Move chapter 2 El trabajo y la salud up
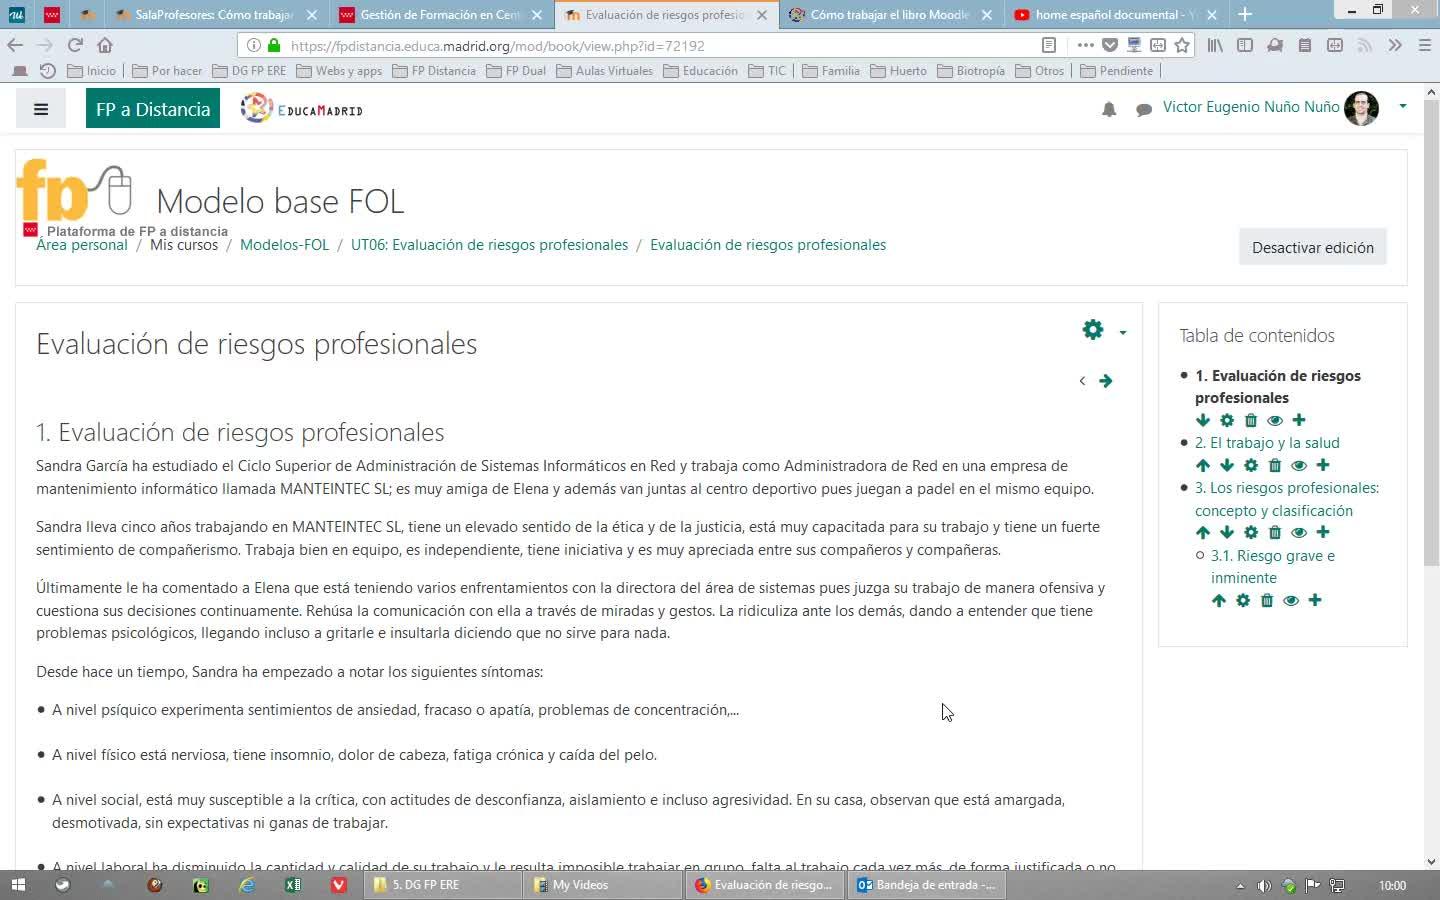The image size is (1440, 900). 1203,465
